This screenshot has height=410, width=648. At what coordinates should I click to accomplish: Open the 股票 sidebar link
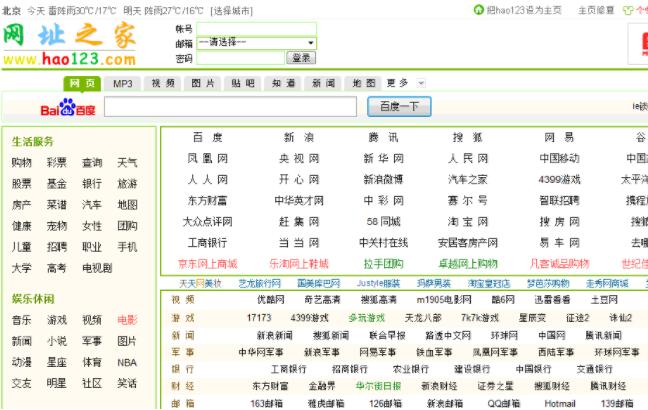(x=21, y=184)
